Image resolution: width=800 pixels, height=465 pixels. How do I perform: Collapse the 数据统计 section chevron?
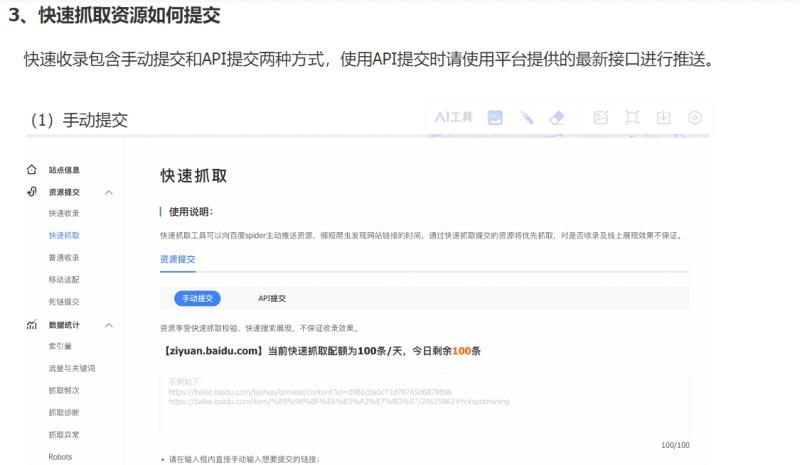(x=109, y=325)
